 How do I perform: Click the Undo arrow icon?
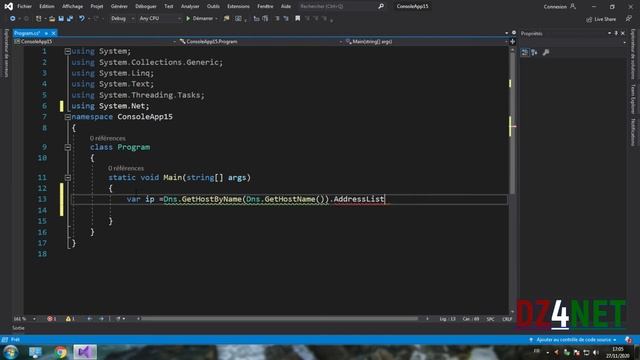(82, 19)
